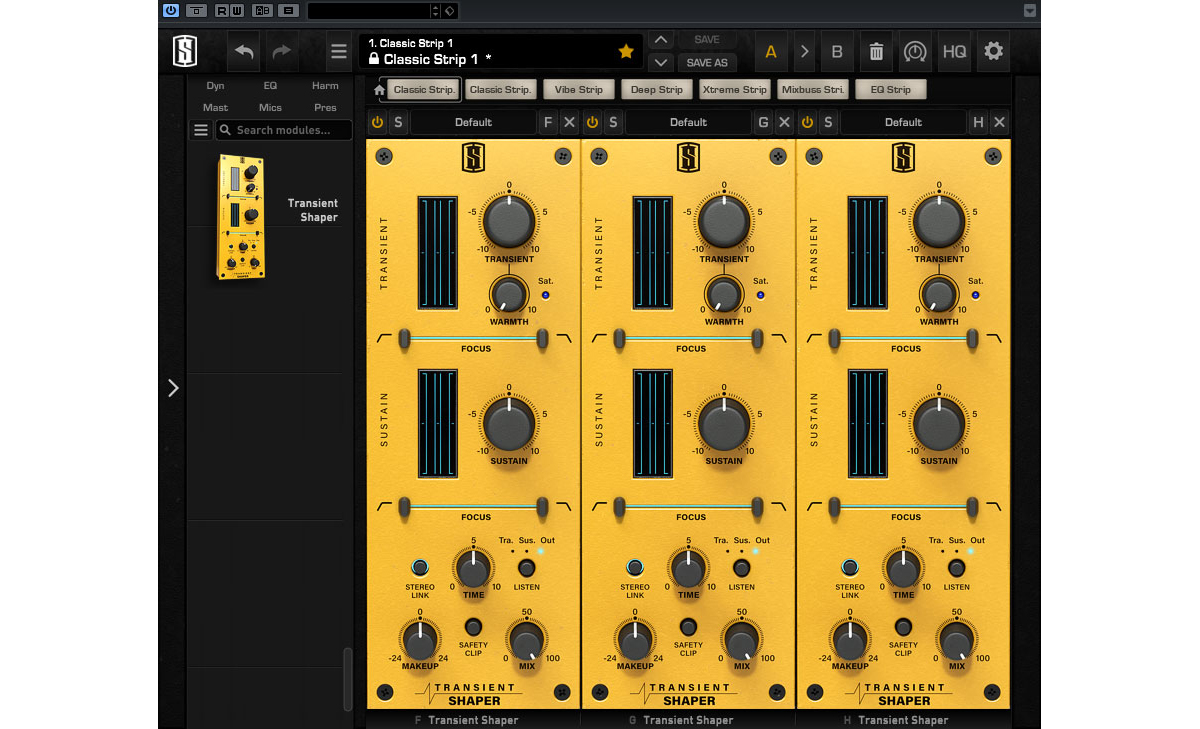Expand the left side panel arrow
Screen dimensions: 1200x729
173,388
